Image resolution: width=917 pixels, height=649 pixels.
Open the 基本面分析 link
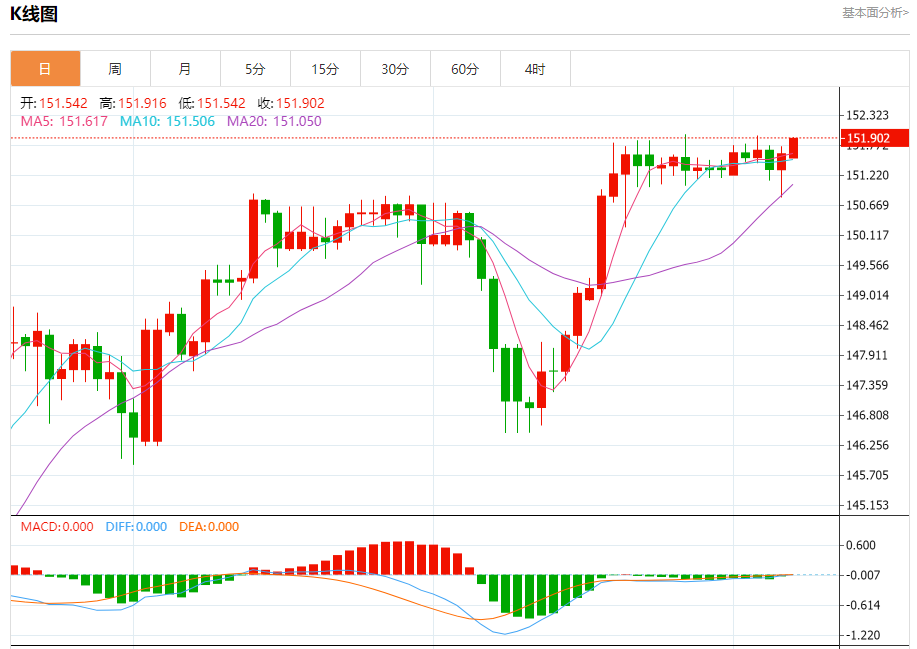coord(875,13)
